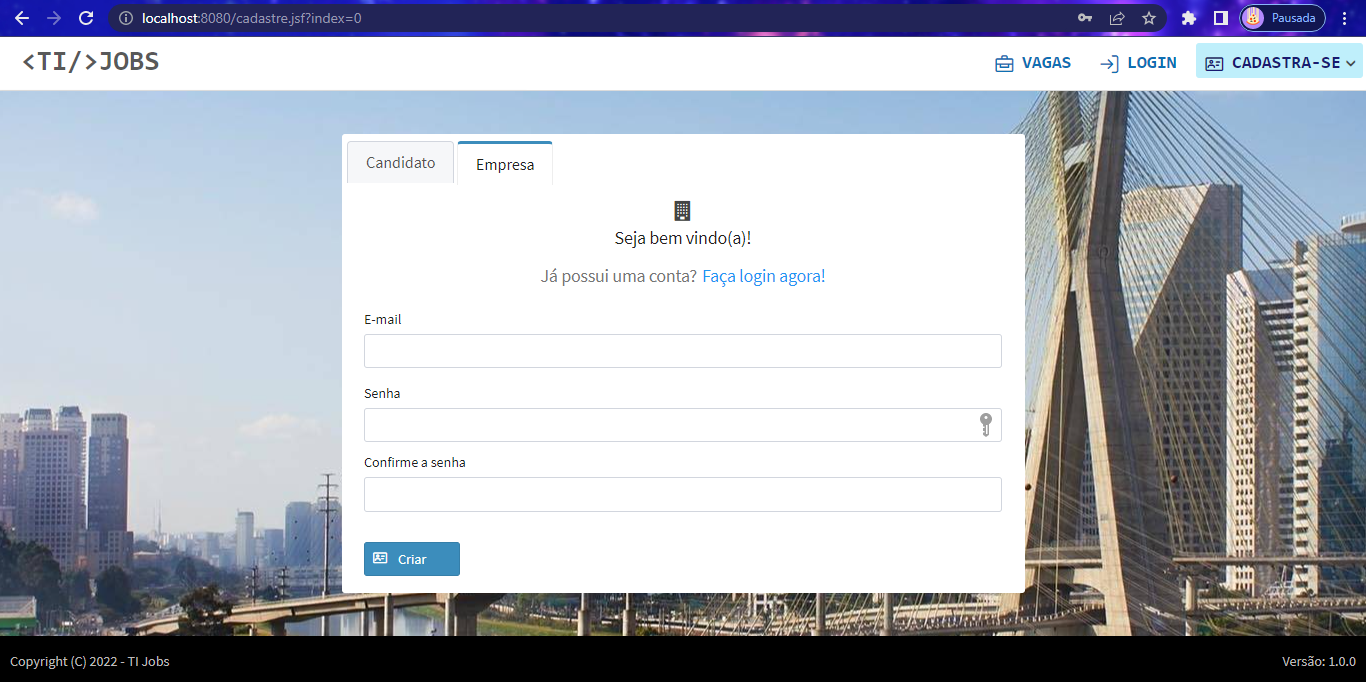Reload the page with refresh icon
Viewport: 1366px width, 682px height.
click(x=86, y=18)
